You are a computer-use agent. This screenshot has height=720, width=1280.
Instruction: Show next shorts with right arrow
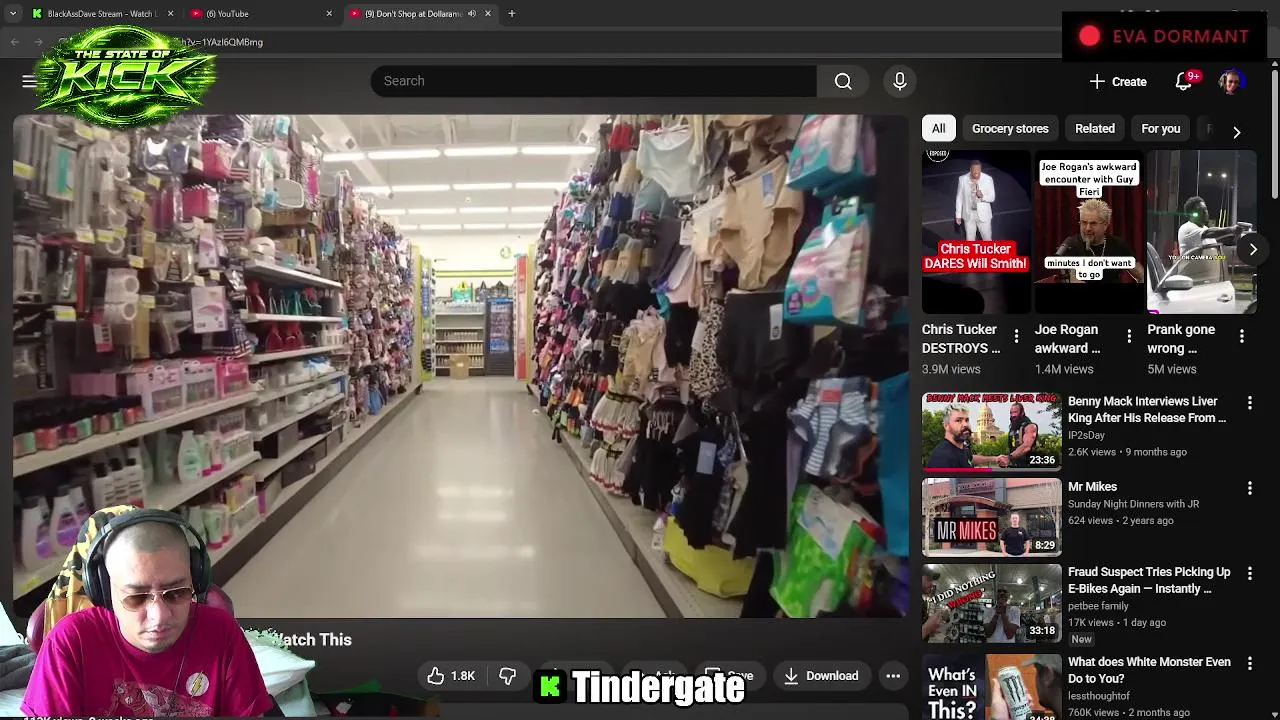[x=1252, y=249]
